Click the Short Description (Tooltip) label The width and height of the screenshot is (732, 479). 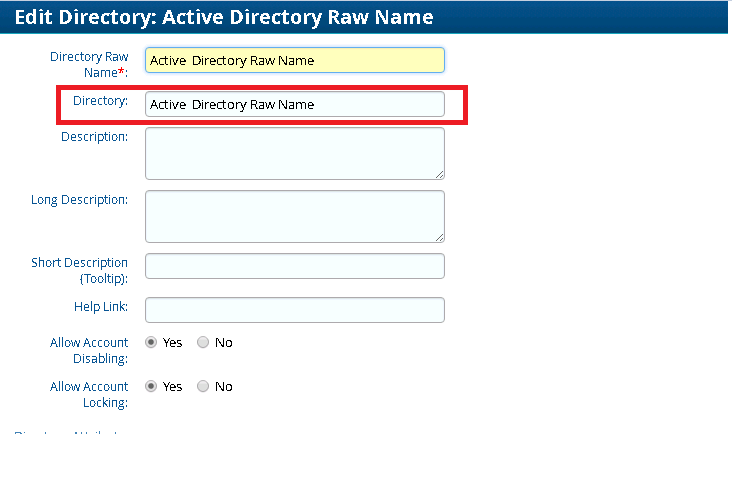tap(80, 270)
